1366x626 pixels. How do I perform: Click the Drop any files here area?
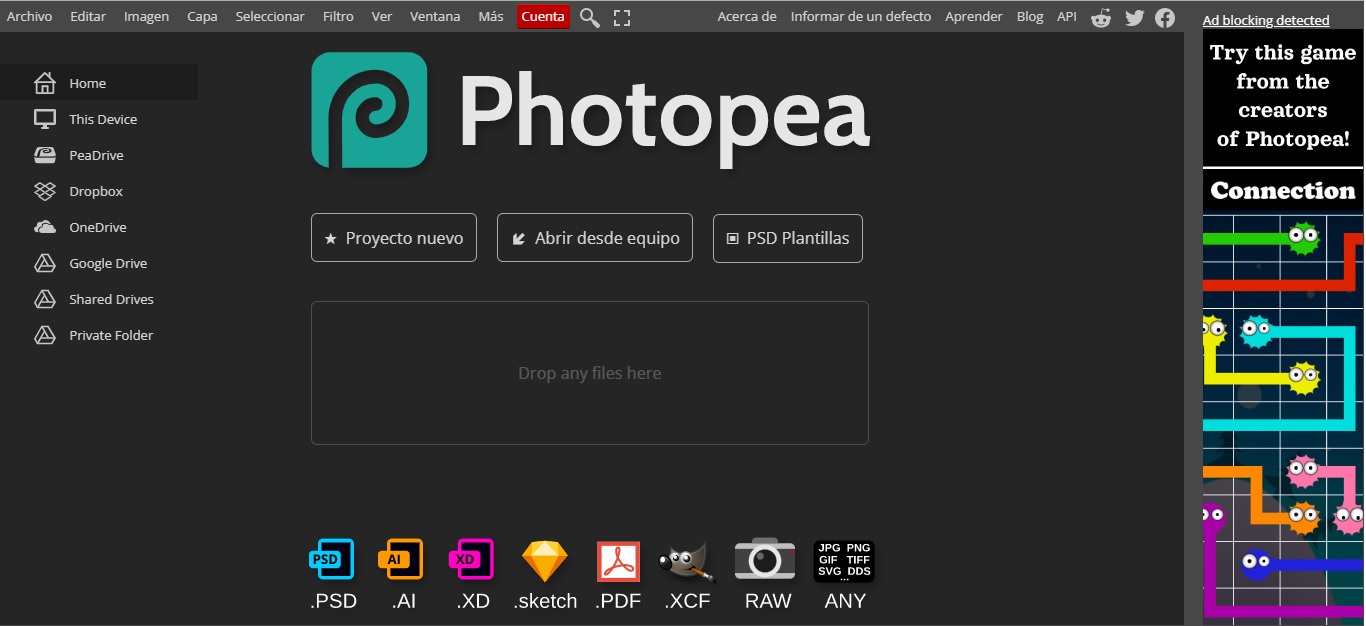tap(590, 373)
